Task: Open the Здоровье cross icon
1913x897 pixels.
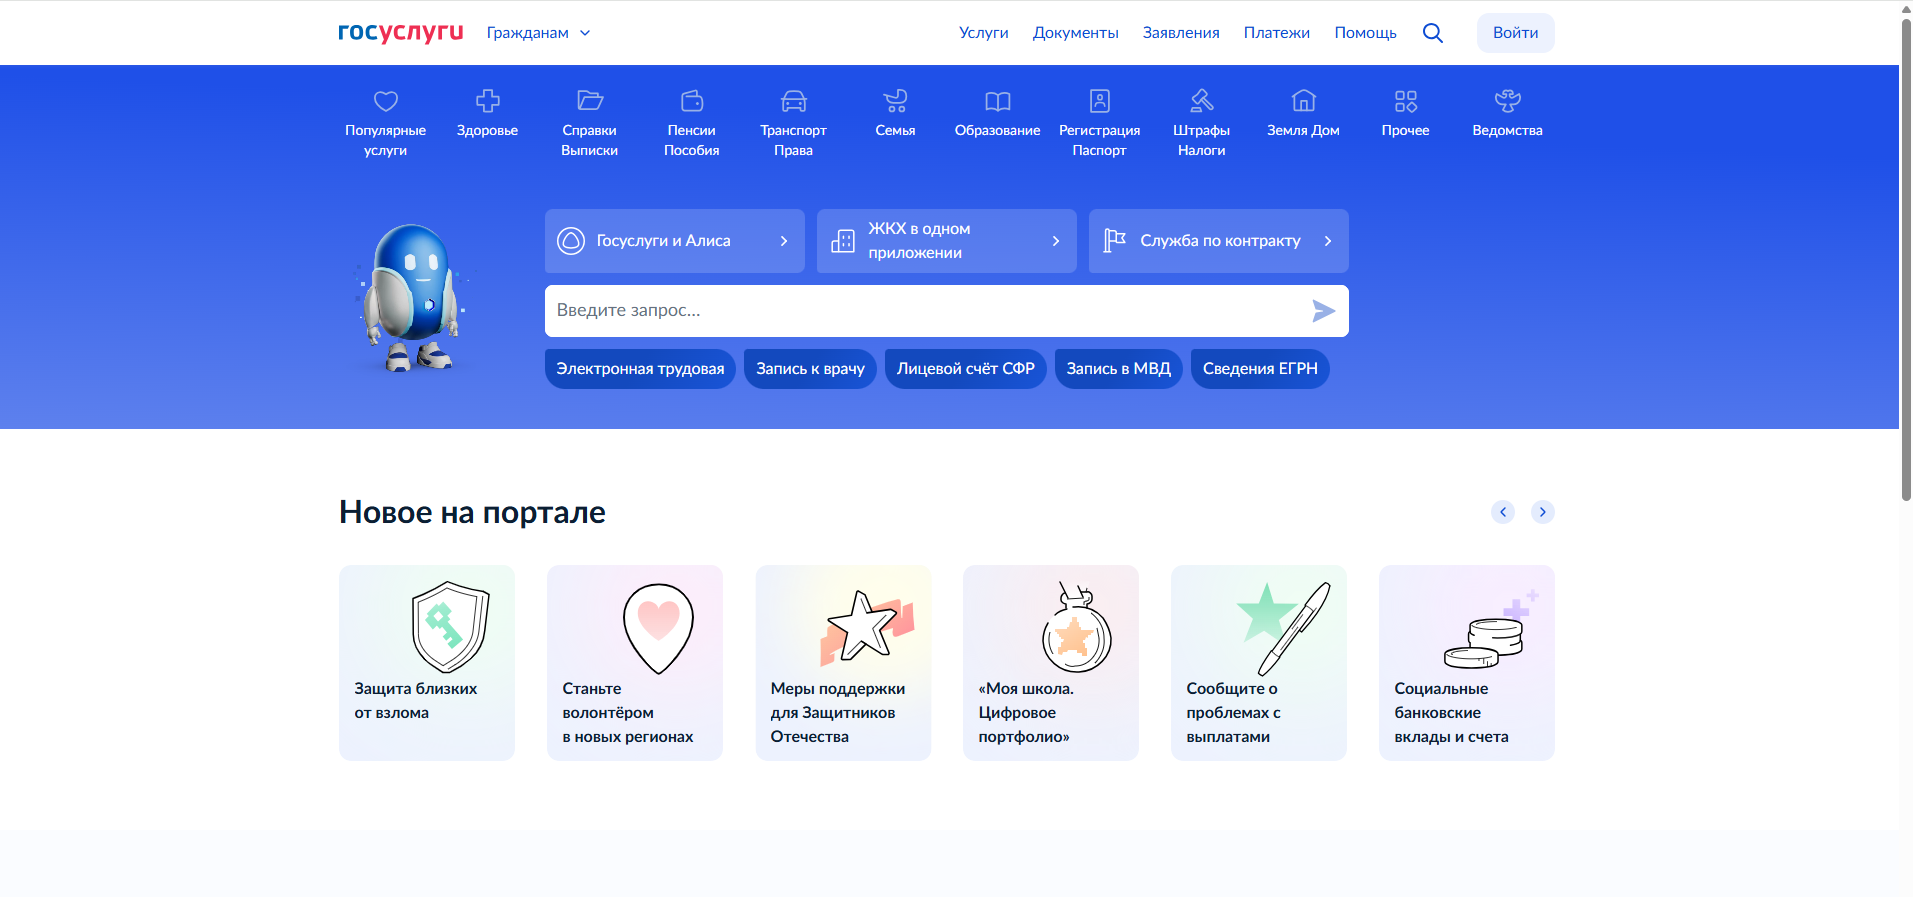Action: tap(488, 101)
